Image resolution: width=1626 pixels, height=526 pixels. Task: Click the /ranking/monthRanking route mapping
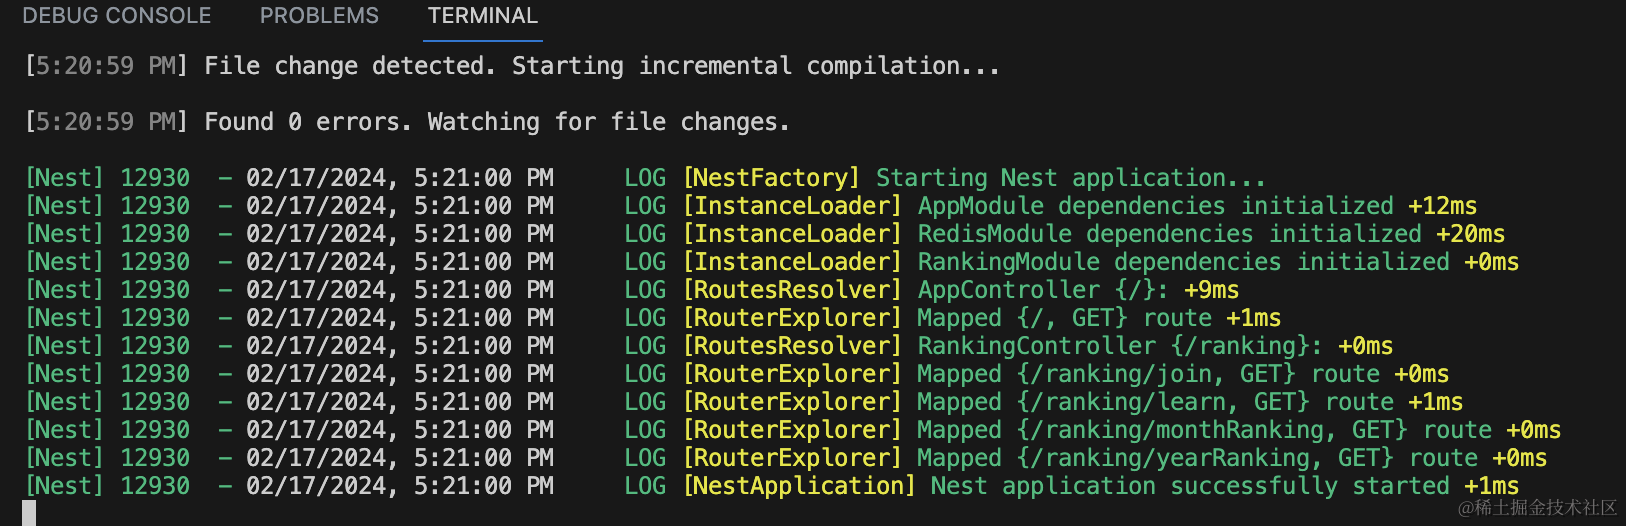pos(1211,430)
